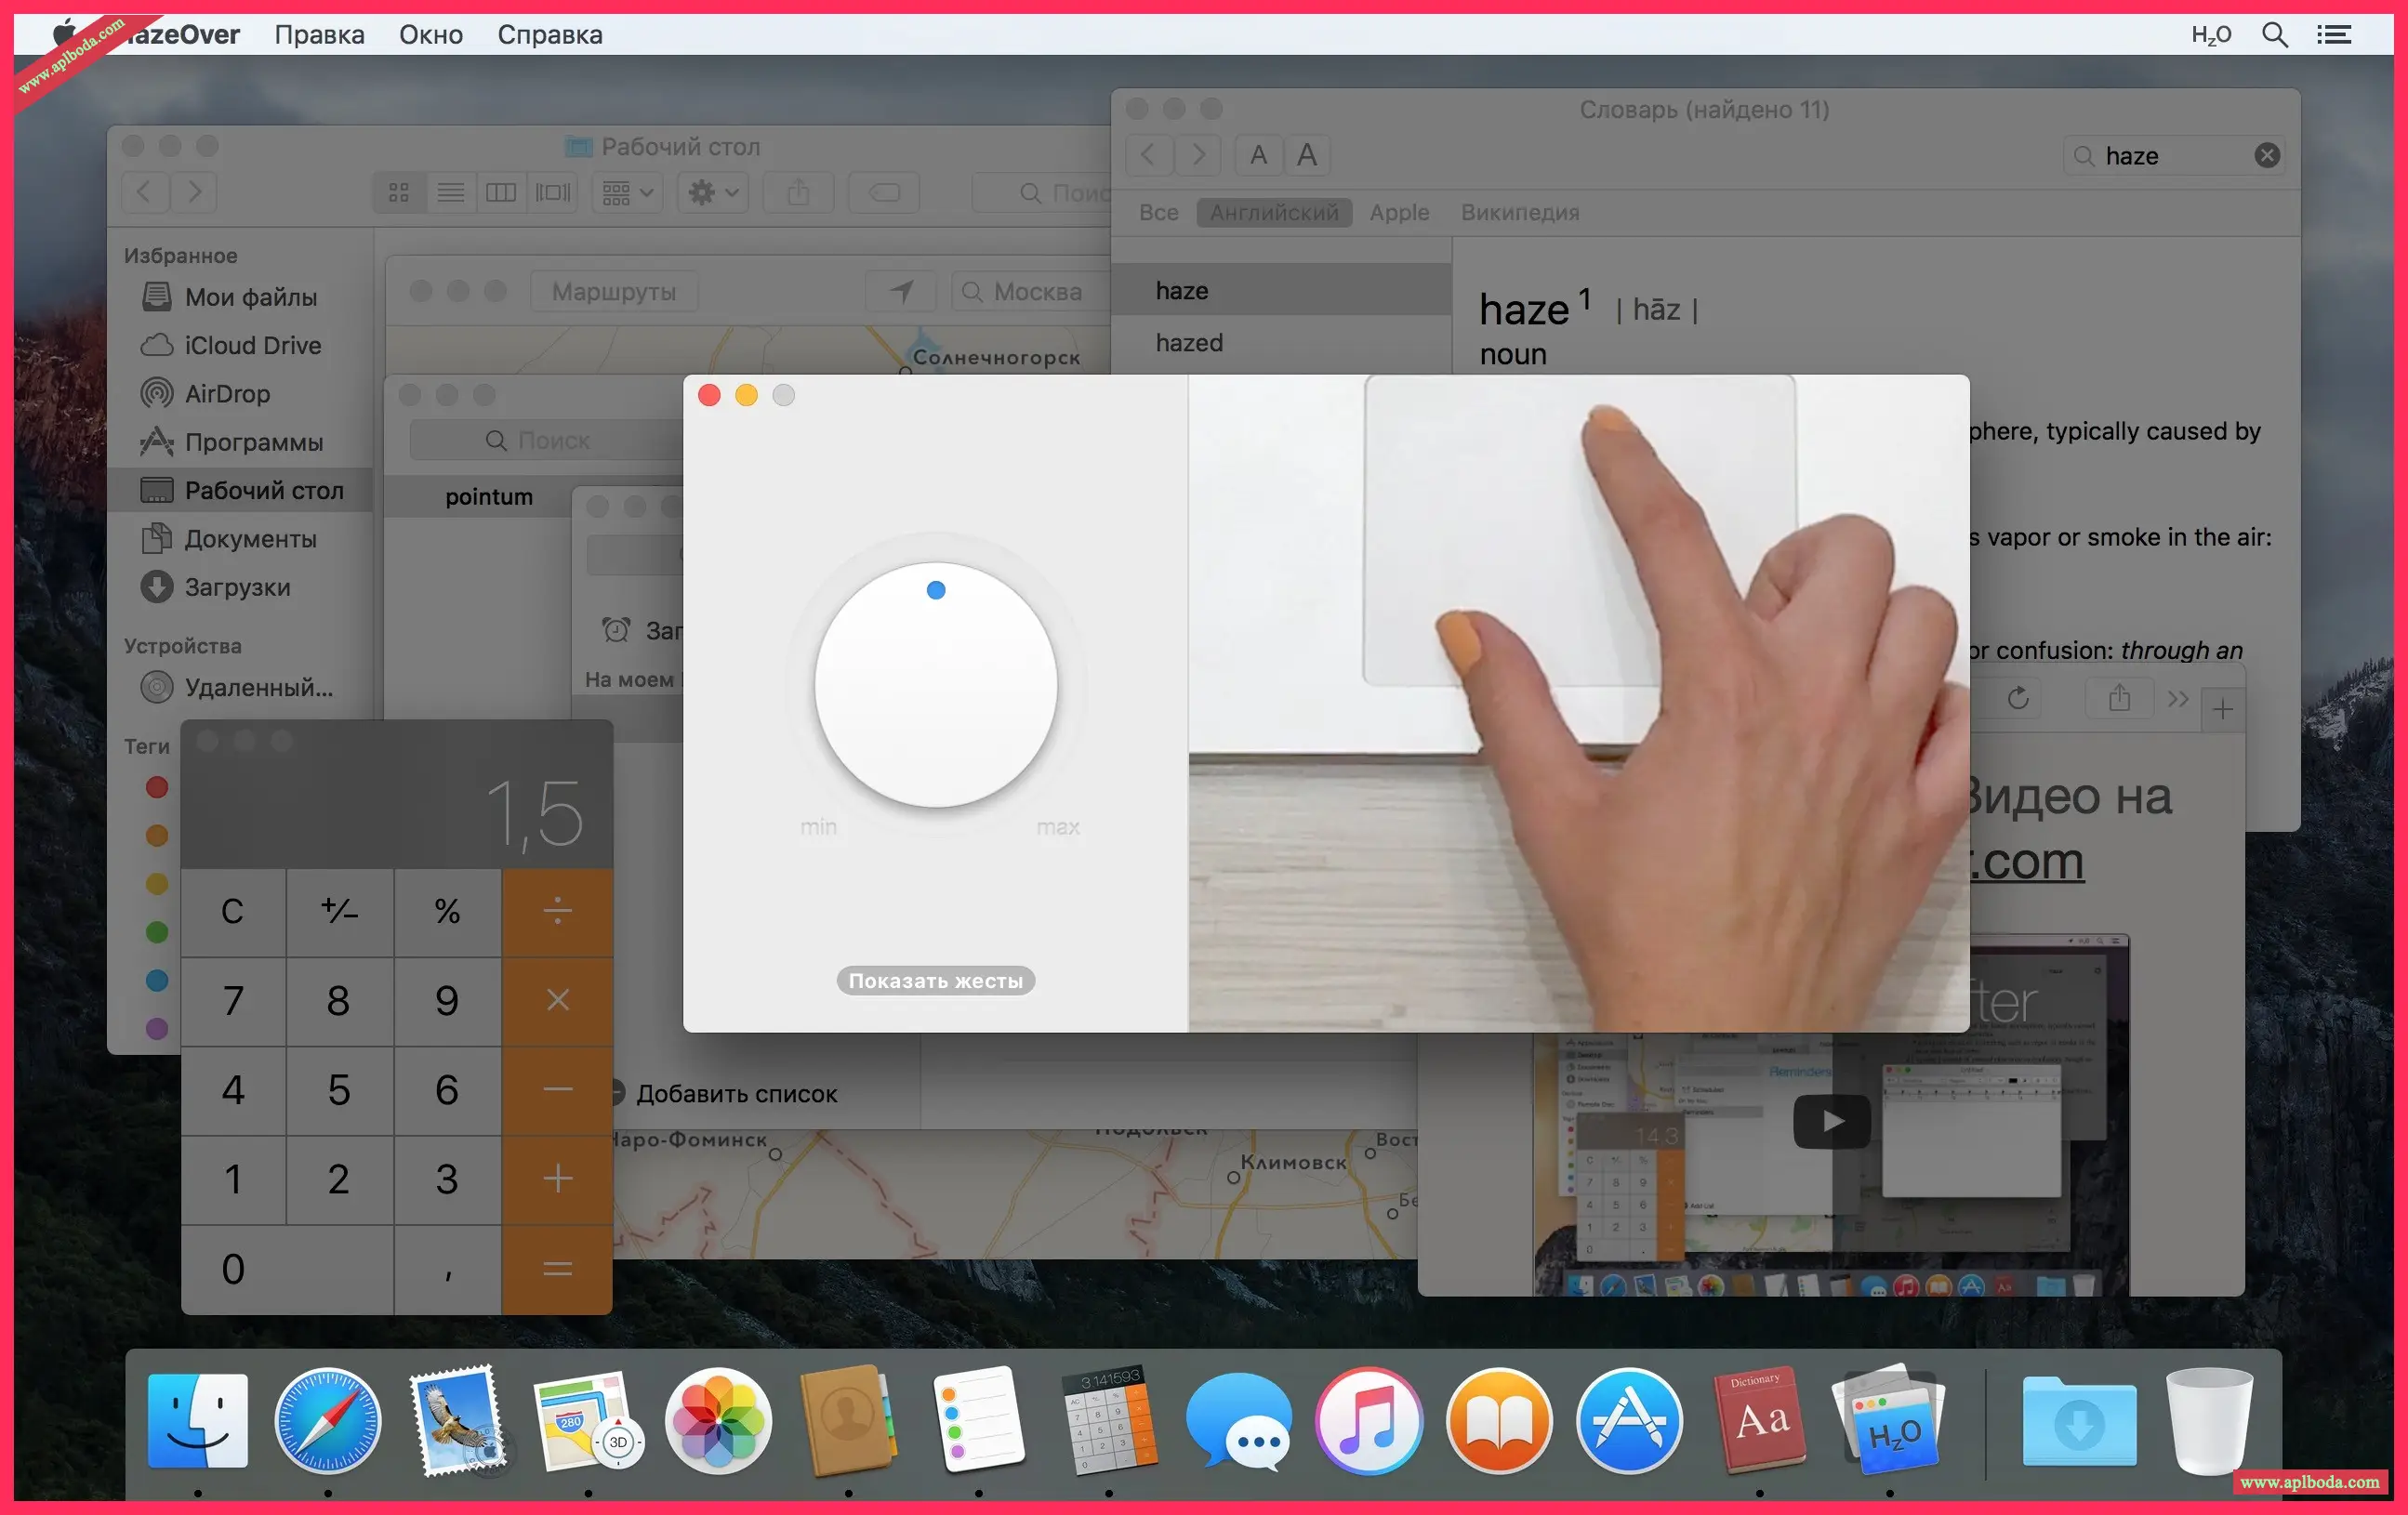Open Dictionary app in the Dock
The height and width of the screenshot is (1515, 2408).
tap(1759, 1421)
